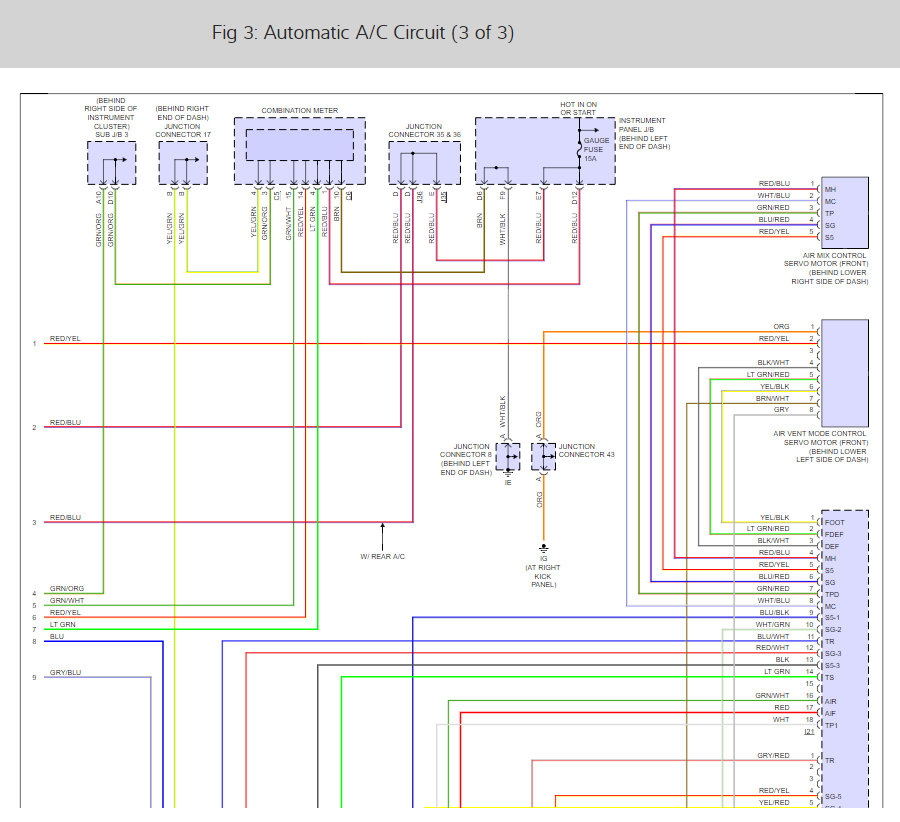The height and width of the screenshot is (822, 900).
Task: Click the 'AIR VENT MODE CONTROL SERVO MOTOR' caption
Action: (820, 438)
